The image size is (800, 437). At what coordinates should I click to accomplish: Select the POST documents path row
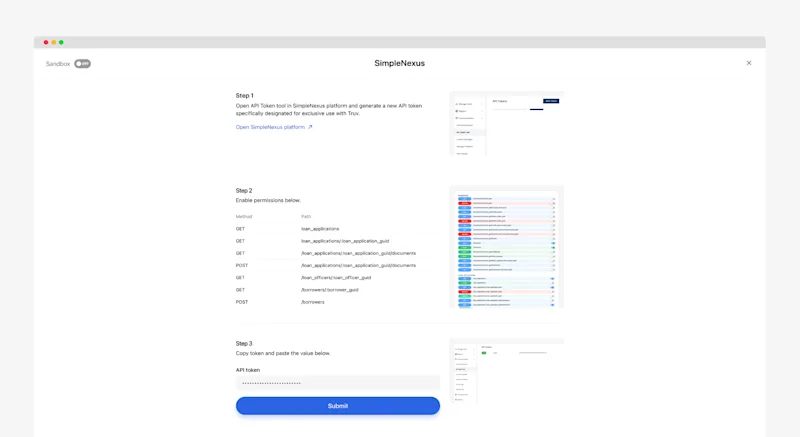(337, 266)
